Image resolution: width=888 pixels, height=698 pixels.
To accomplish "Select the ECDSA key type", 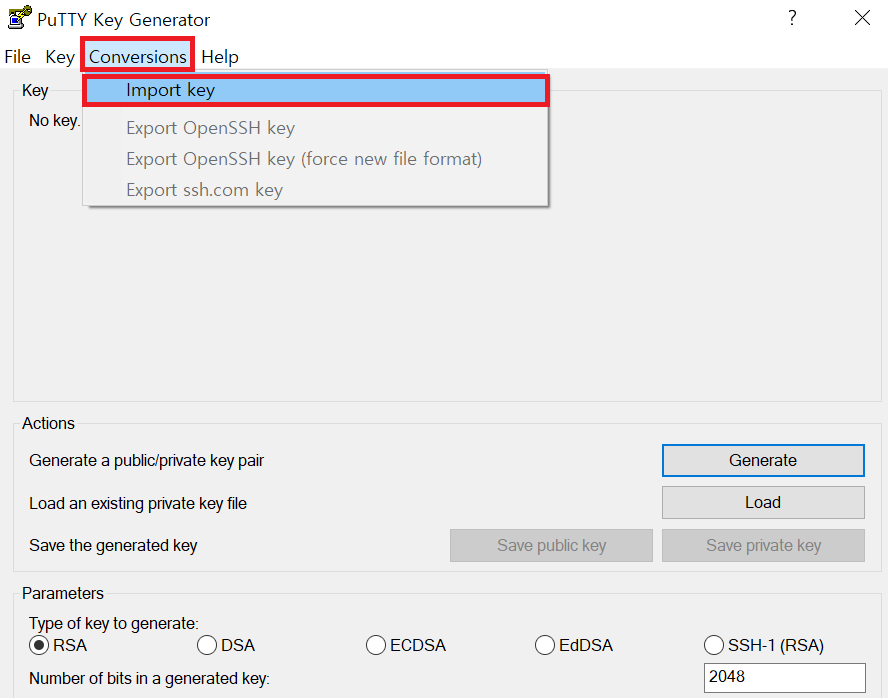I will click(406, 645).
